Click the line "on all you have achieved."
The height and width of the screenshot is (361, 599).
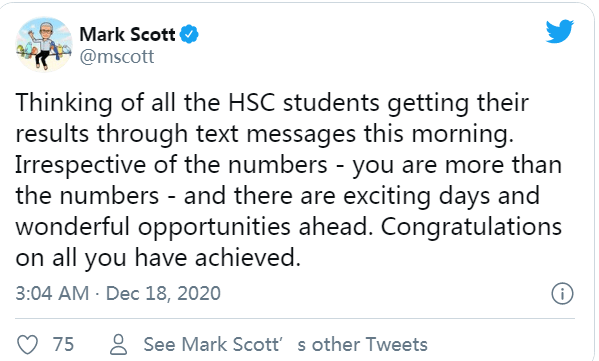point(158,257)
